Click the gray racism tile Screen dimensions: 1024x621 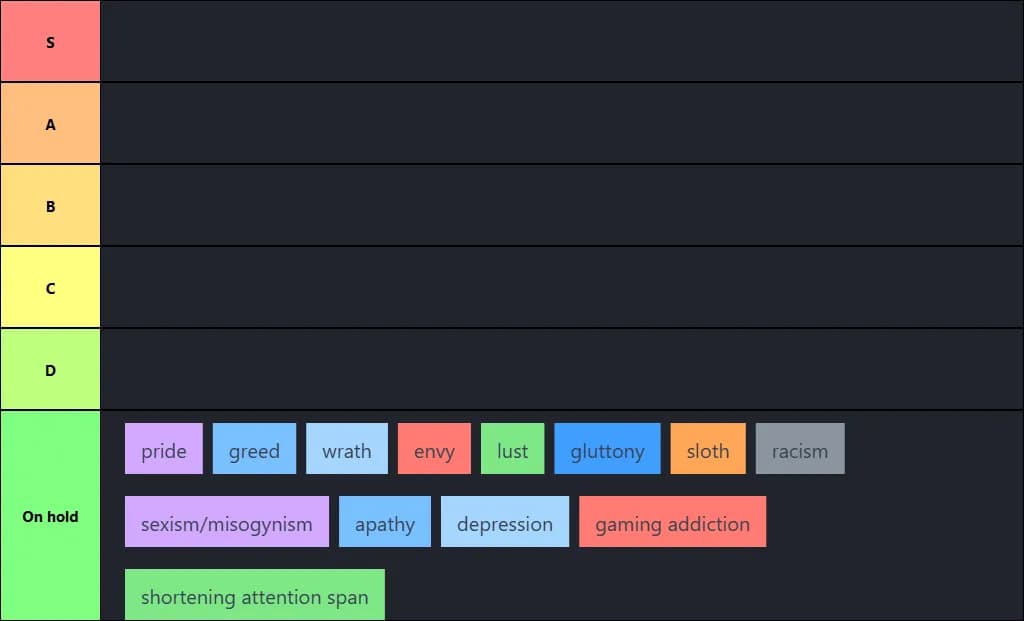click(x=800, y=449)
